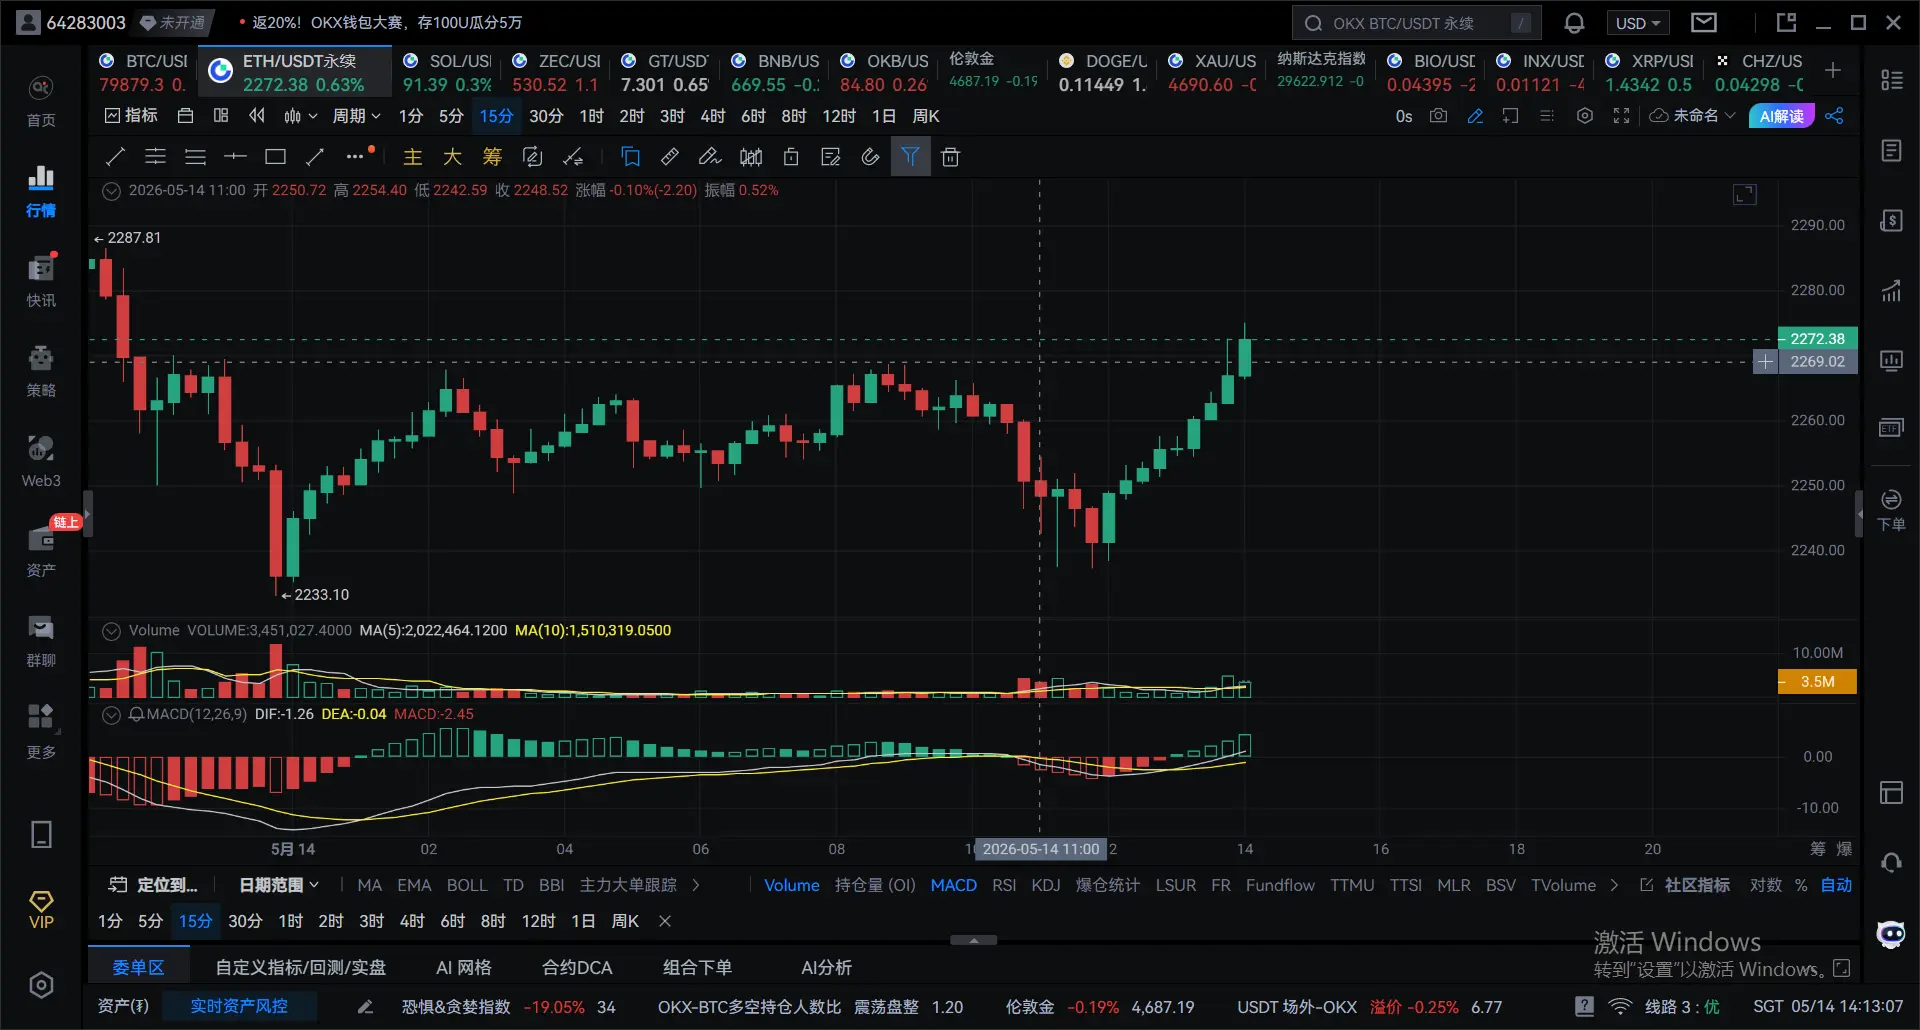Toggle the 筹 chip distribution overlay

tap(492, 156)
